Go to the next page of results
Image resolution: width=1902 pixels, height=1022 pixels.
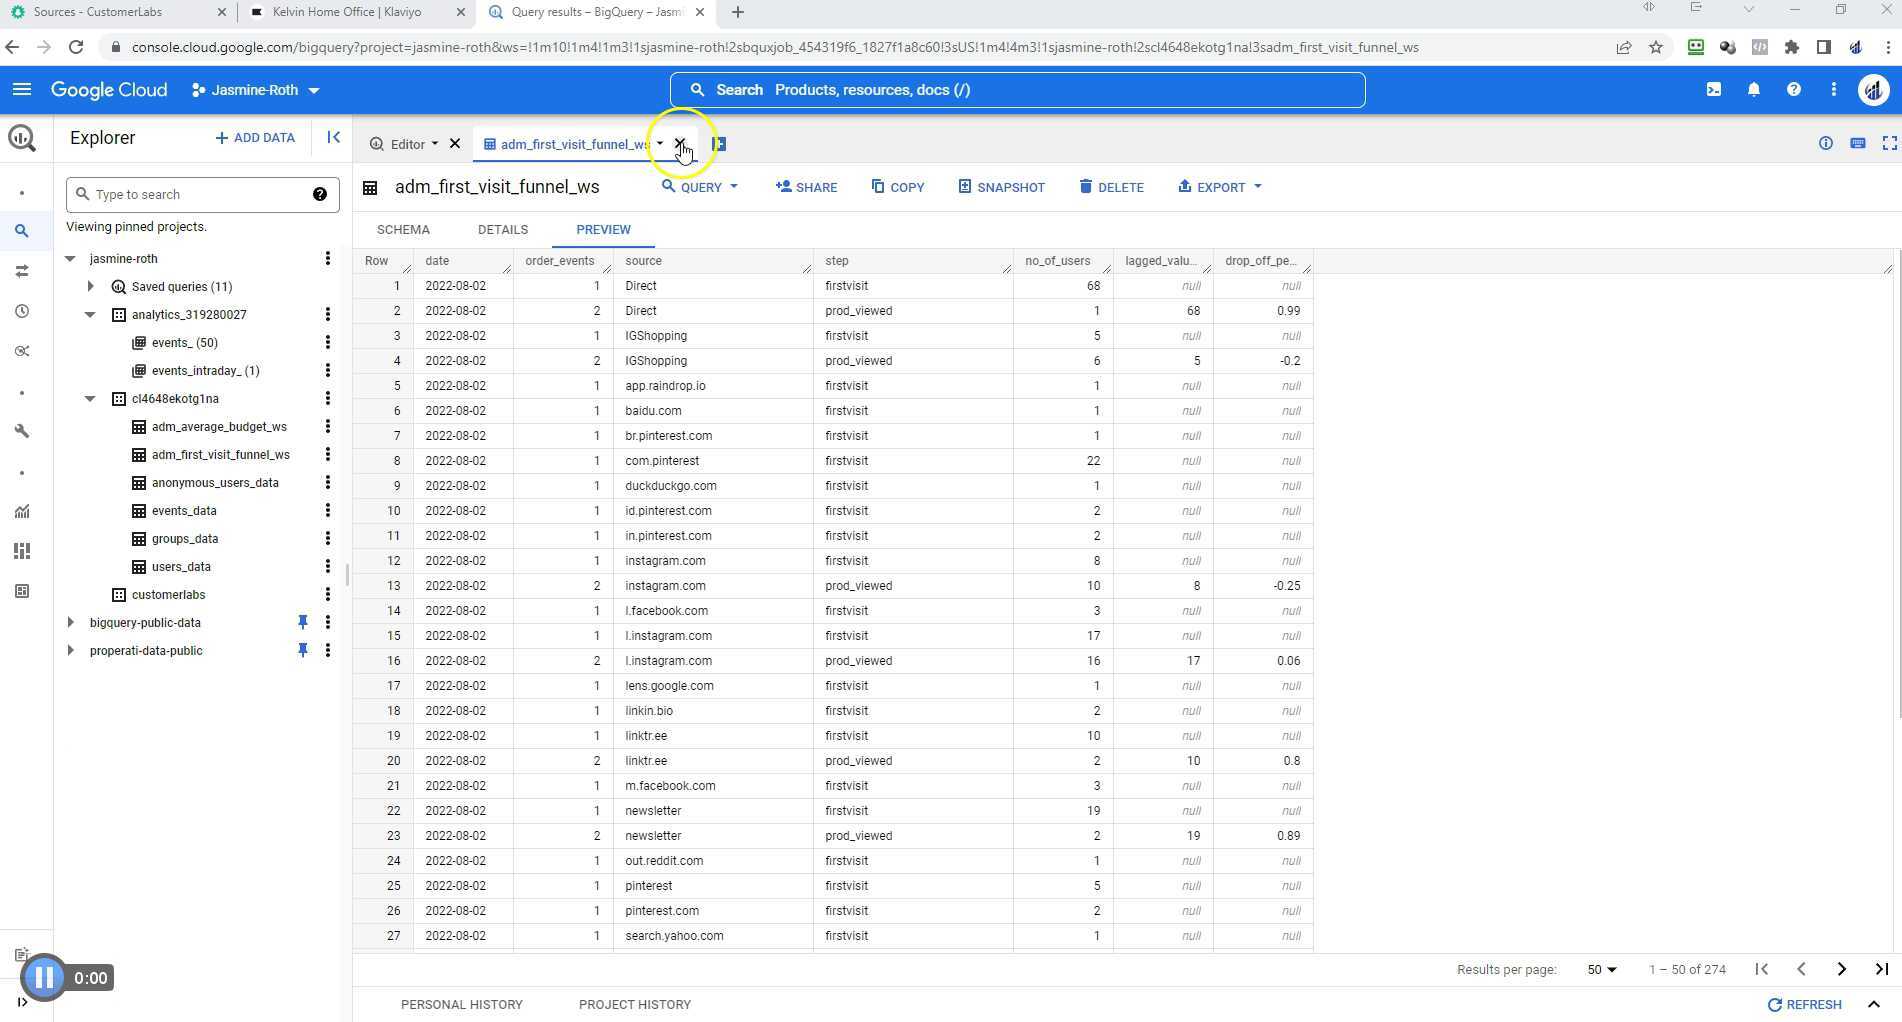pyautogui.click(x=1841, y=969)
